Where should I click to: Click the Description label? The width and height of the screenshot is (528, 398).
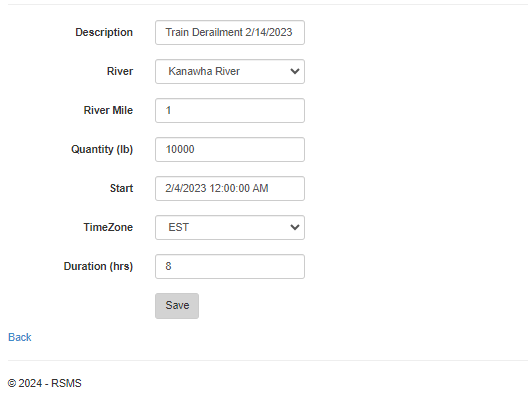[x=104, y=32]
